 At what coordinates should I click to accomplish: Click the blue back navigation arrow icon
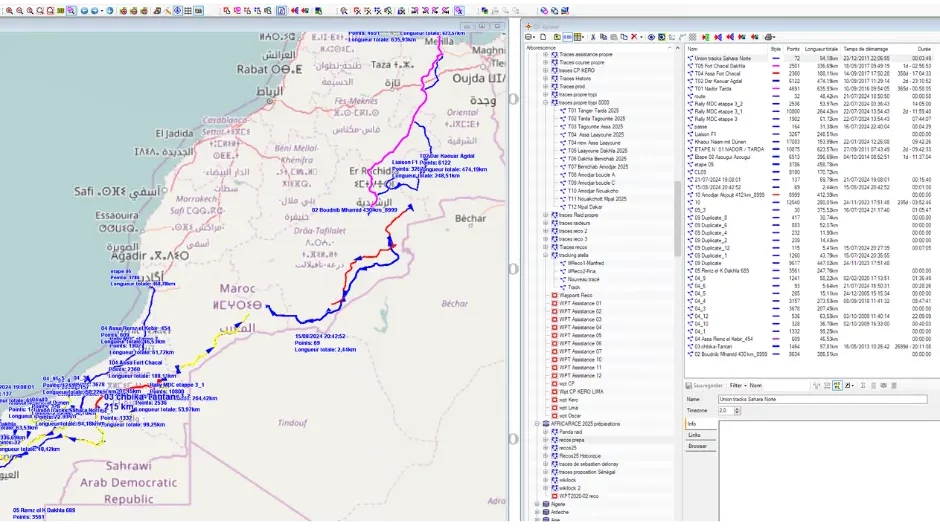84,10
